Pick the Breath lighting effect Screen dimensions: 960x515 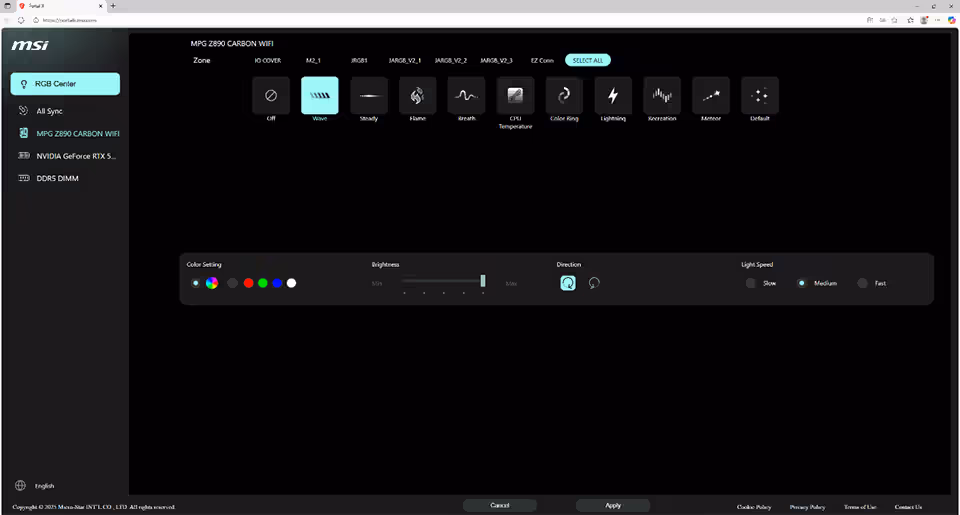point(466,96)
